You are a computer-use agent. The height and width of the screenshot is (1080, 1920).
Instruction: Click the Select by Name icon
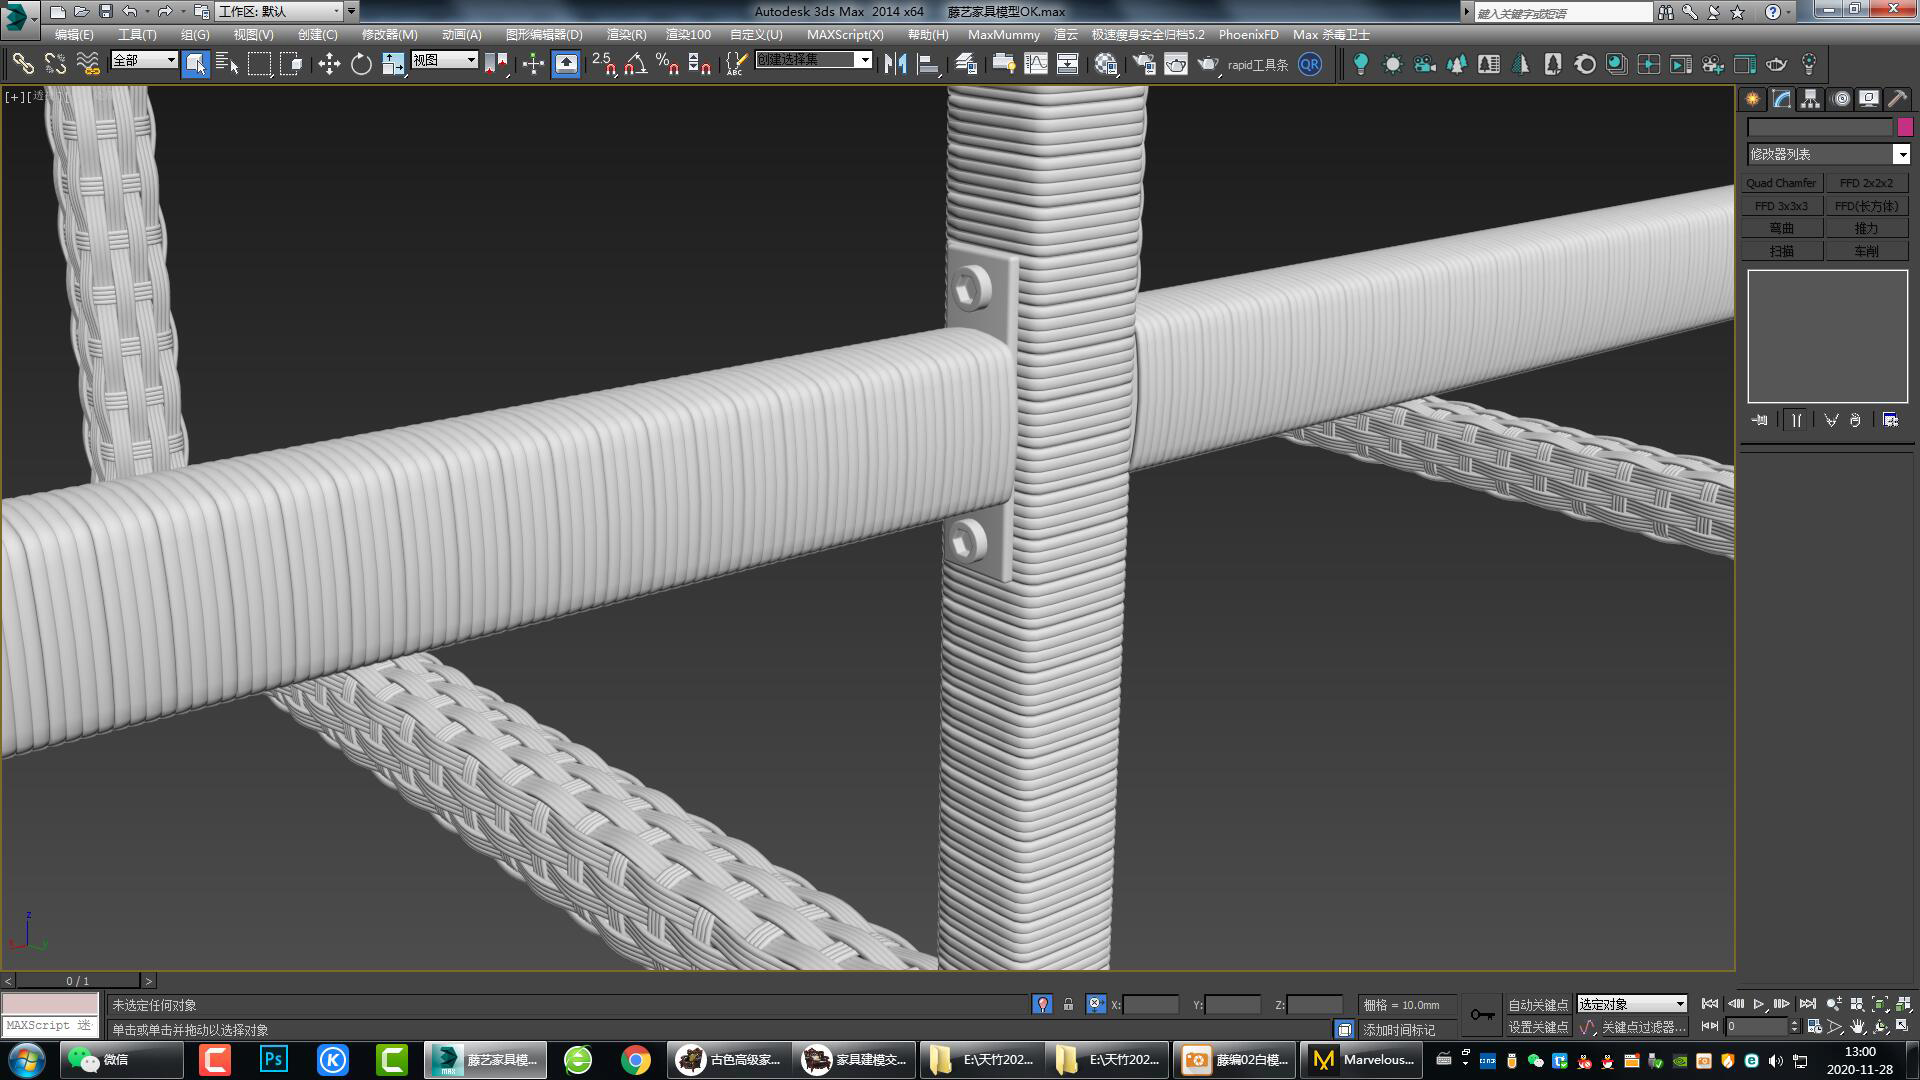tap(227, 64)
